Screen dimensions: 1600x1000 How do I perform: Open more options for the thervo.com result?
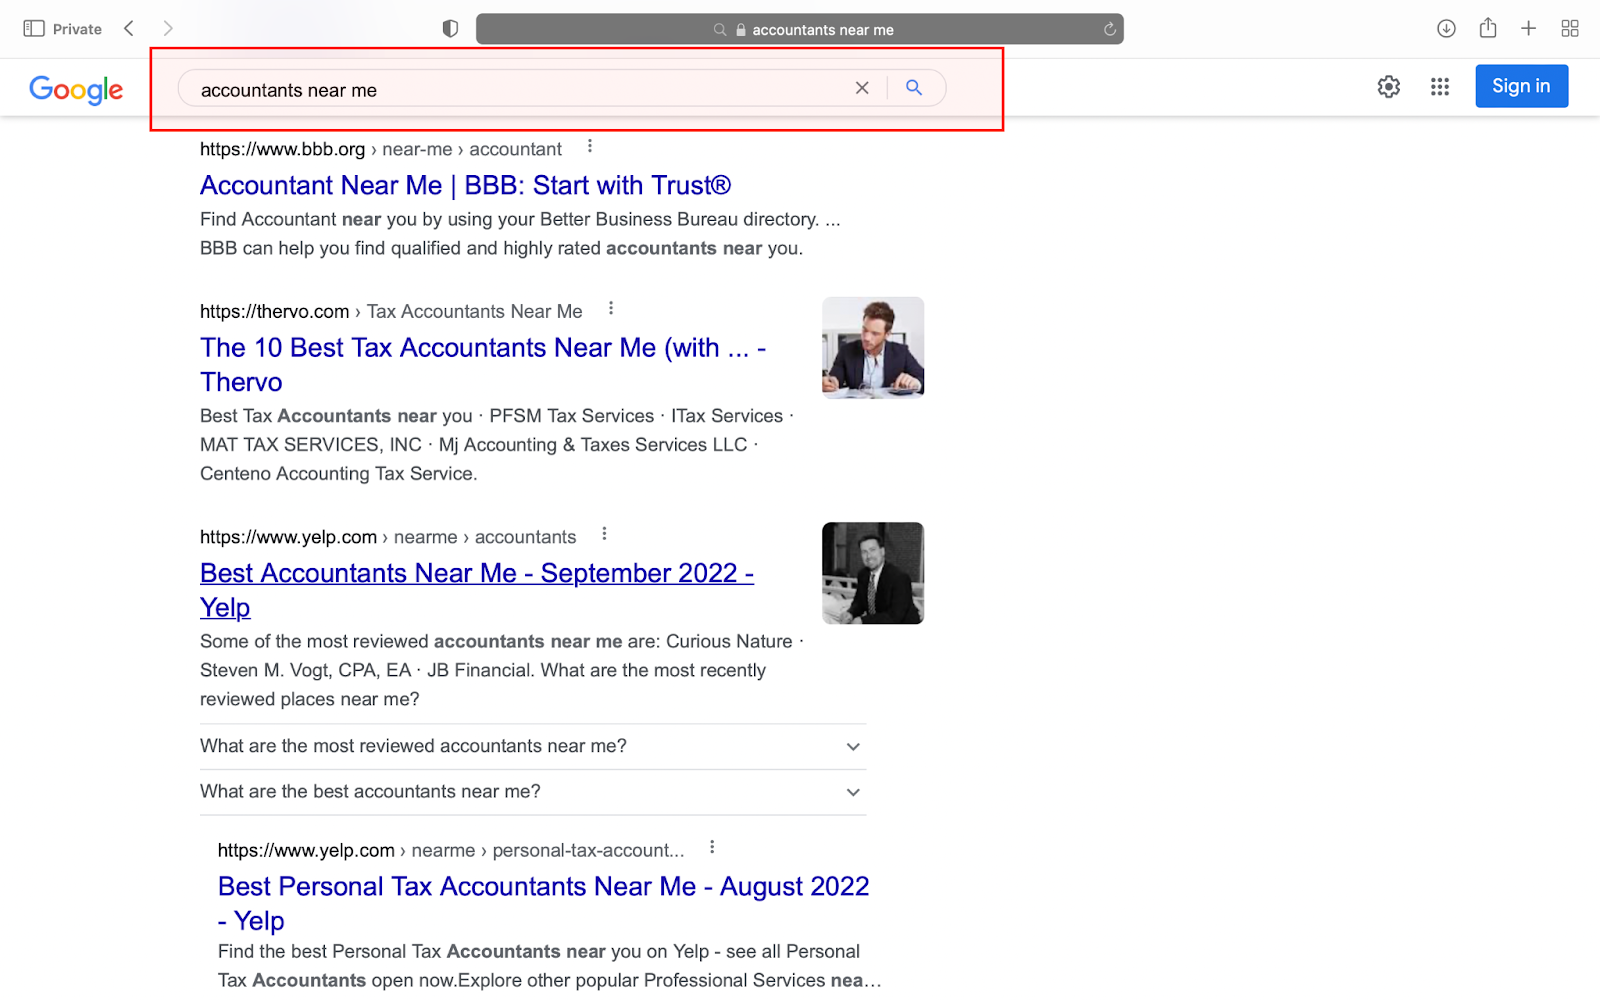pyautogui.click(x=611, y=309)
